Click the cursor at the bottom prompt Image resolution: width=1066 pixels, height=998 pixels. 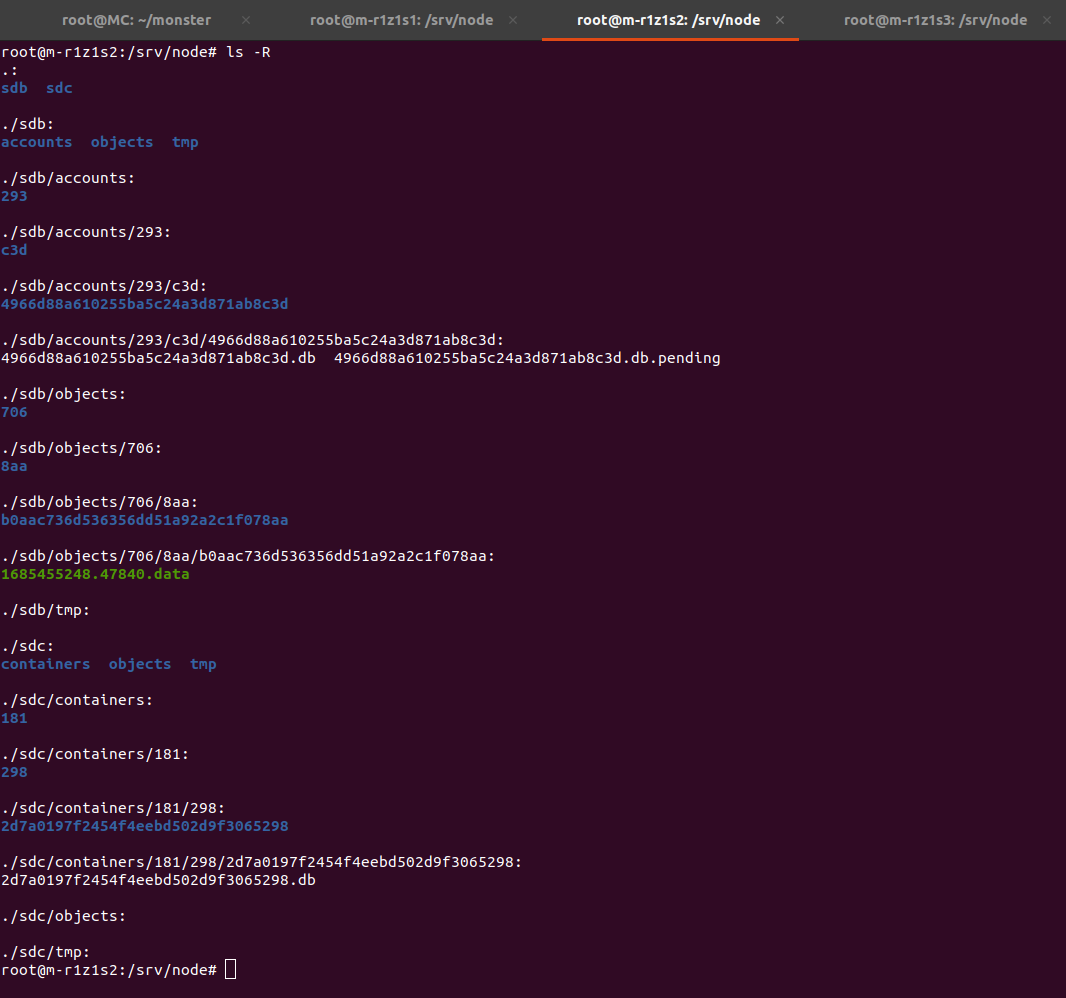pos(230,970)
